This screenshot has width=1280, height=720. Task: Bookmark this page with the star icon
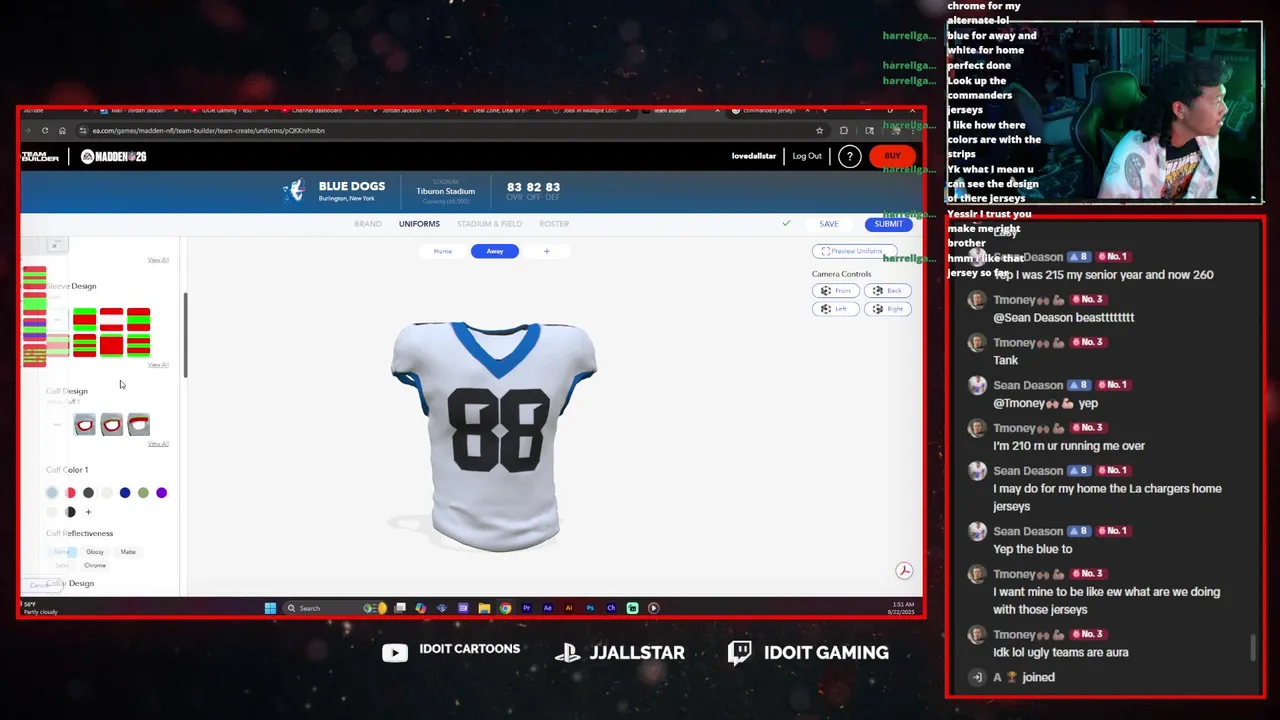[x=819, y=130]
